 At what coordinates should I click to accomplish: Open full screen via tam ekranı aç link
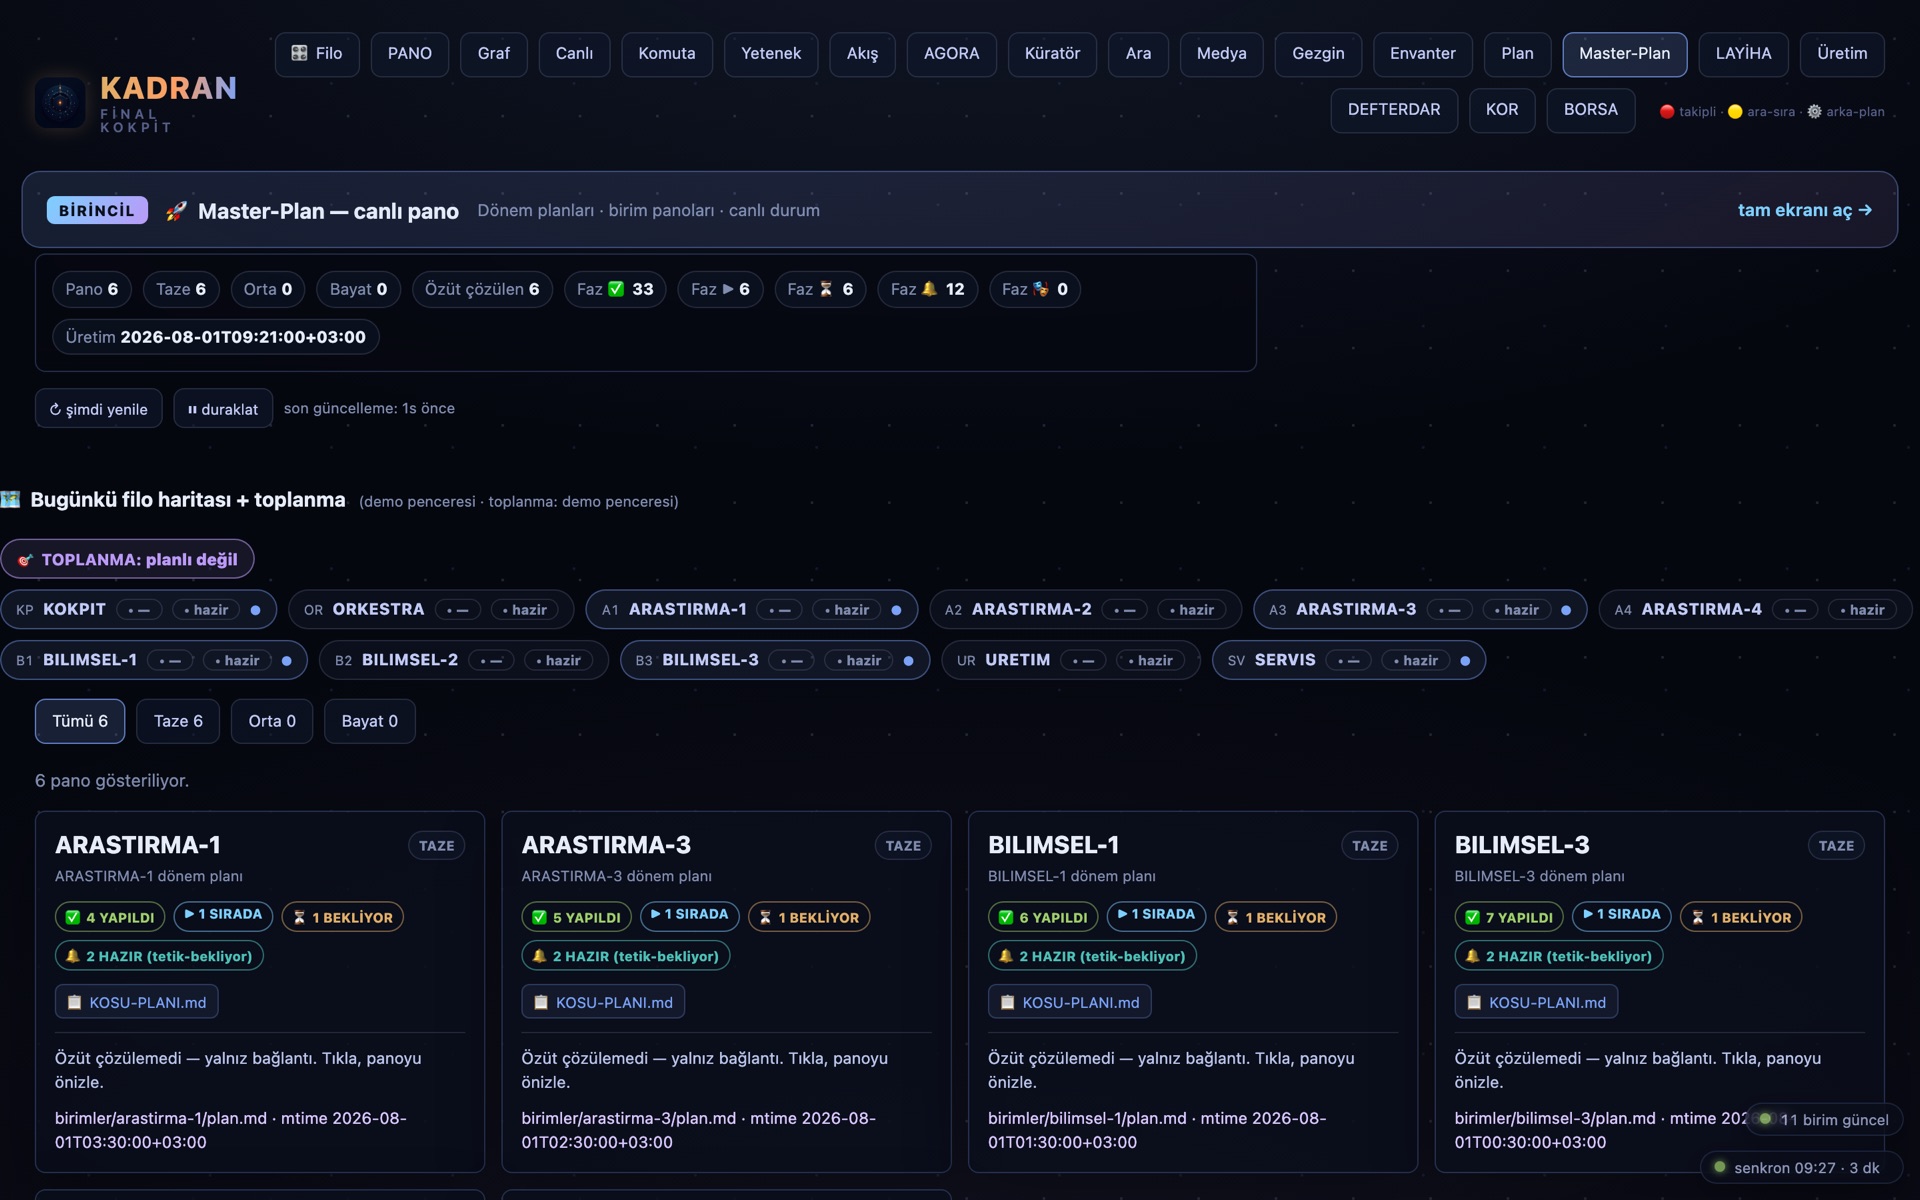click(1804, 210)
